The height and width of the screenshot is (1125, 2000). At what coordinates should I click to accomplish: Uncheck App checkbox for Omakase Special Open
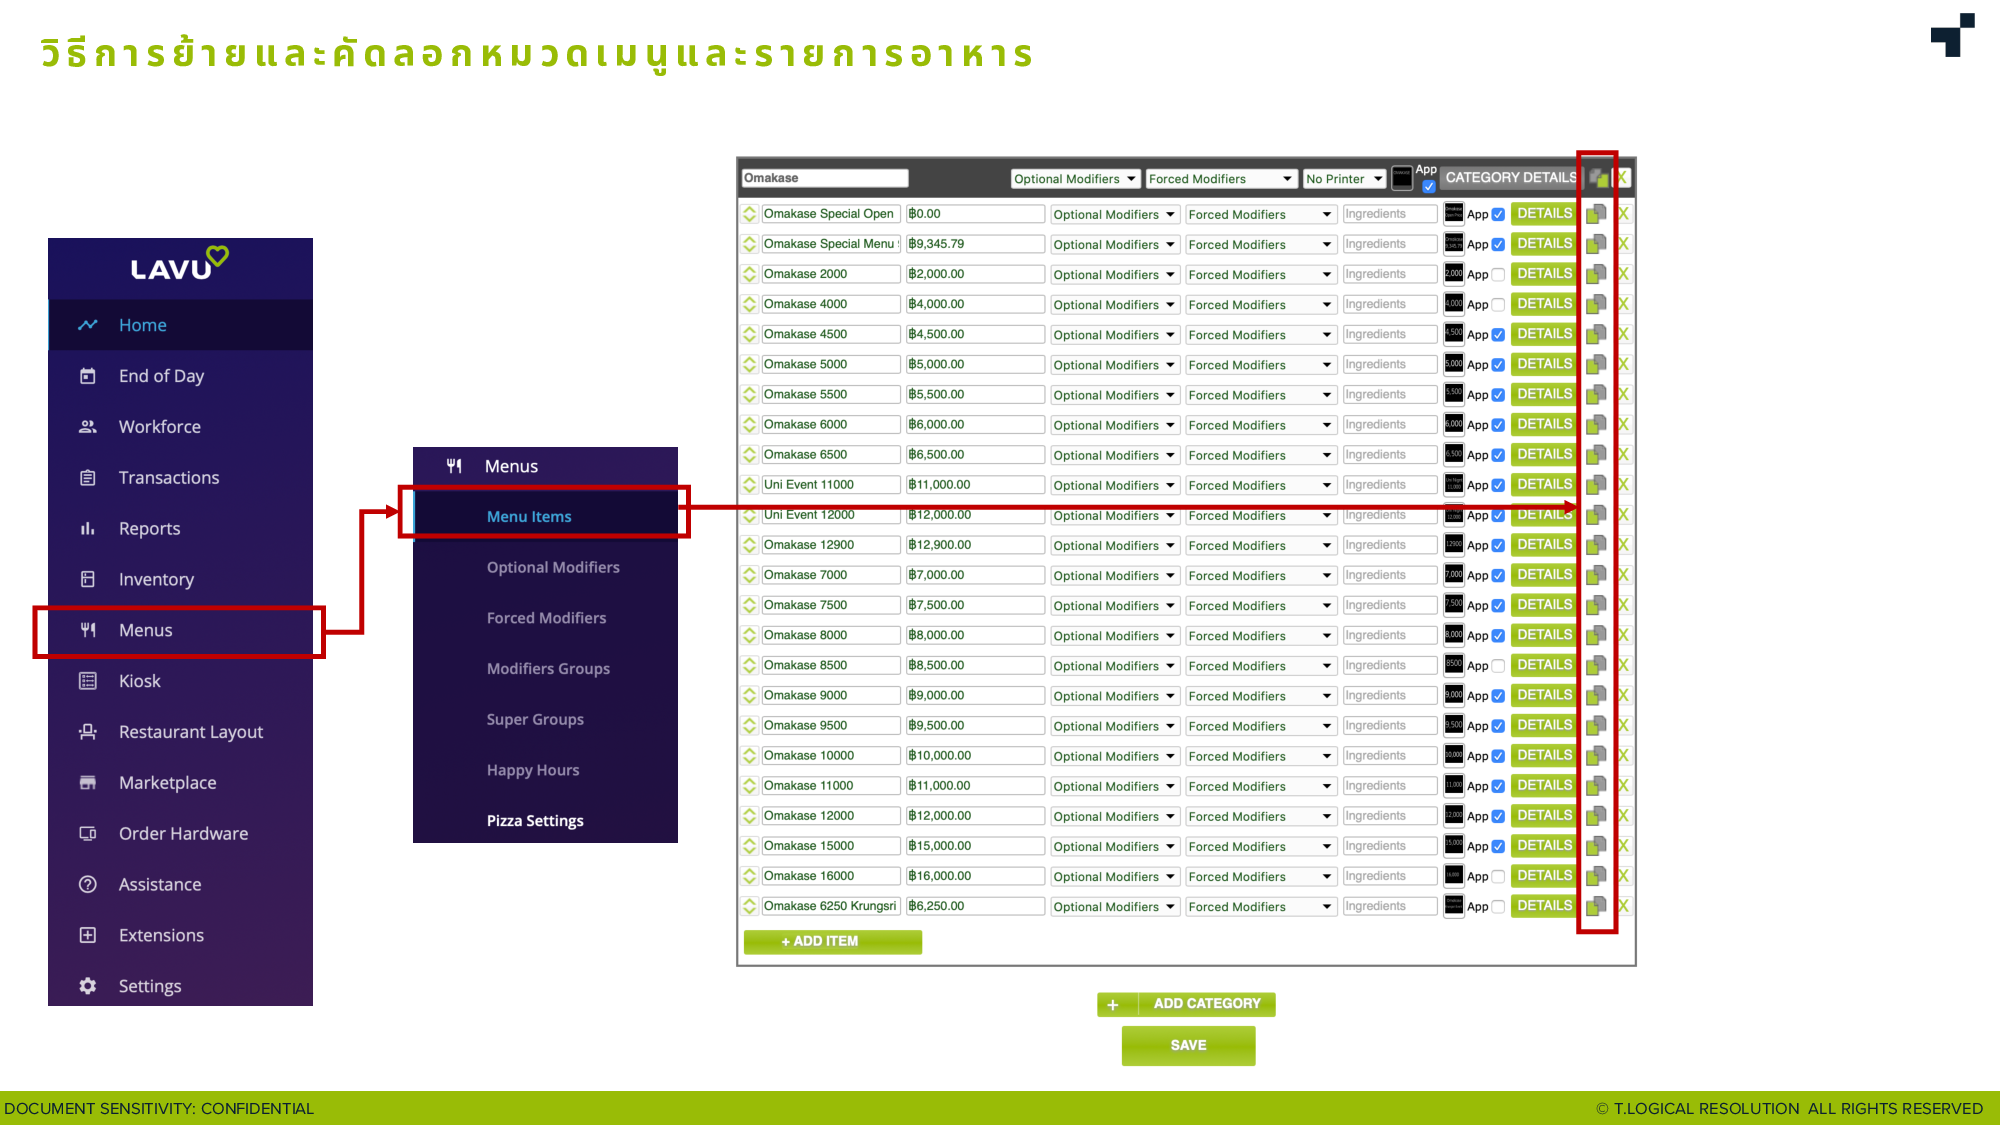coord(1498,215)
